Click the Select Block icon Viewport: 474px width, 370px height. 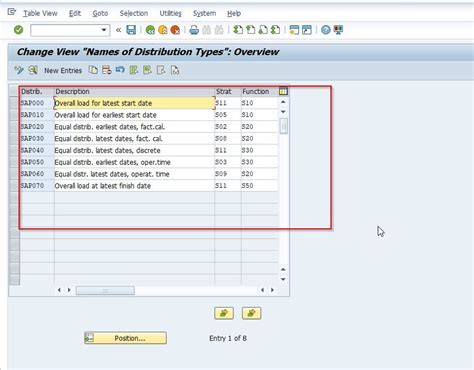[147, 70]
